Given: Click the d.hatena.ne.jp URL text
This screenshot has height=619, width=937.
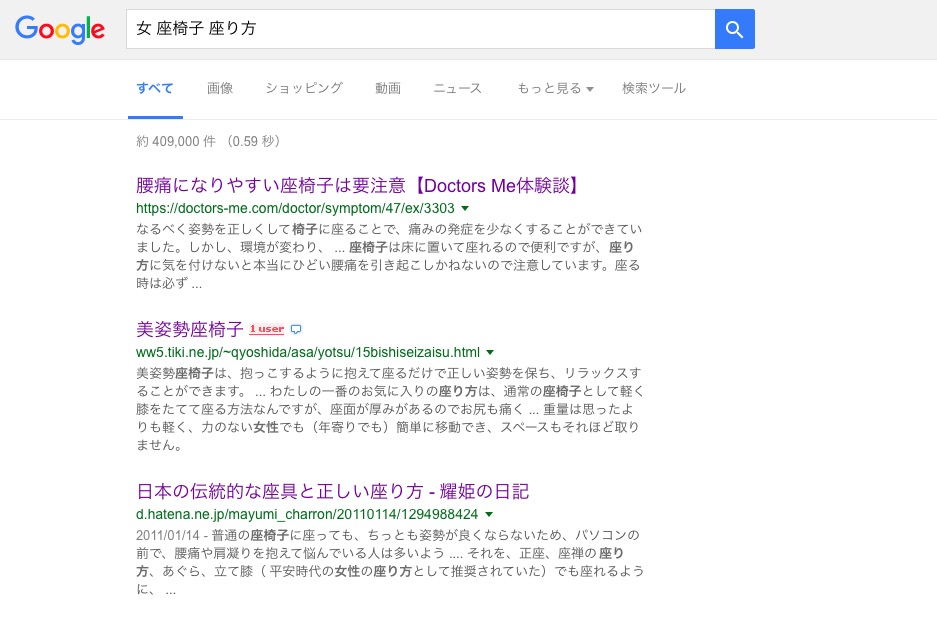Looking at the screenshot, I should [x=307, y=514].
